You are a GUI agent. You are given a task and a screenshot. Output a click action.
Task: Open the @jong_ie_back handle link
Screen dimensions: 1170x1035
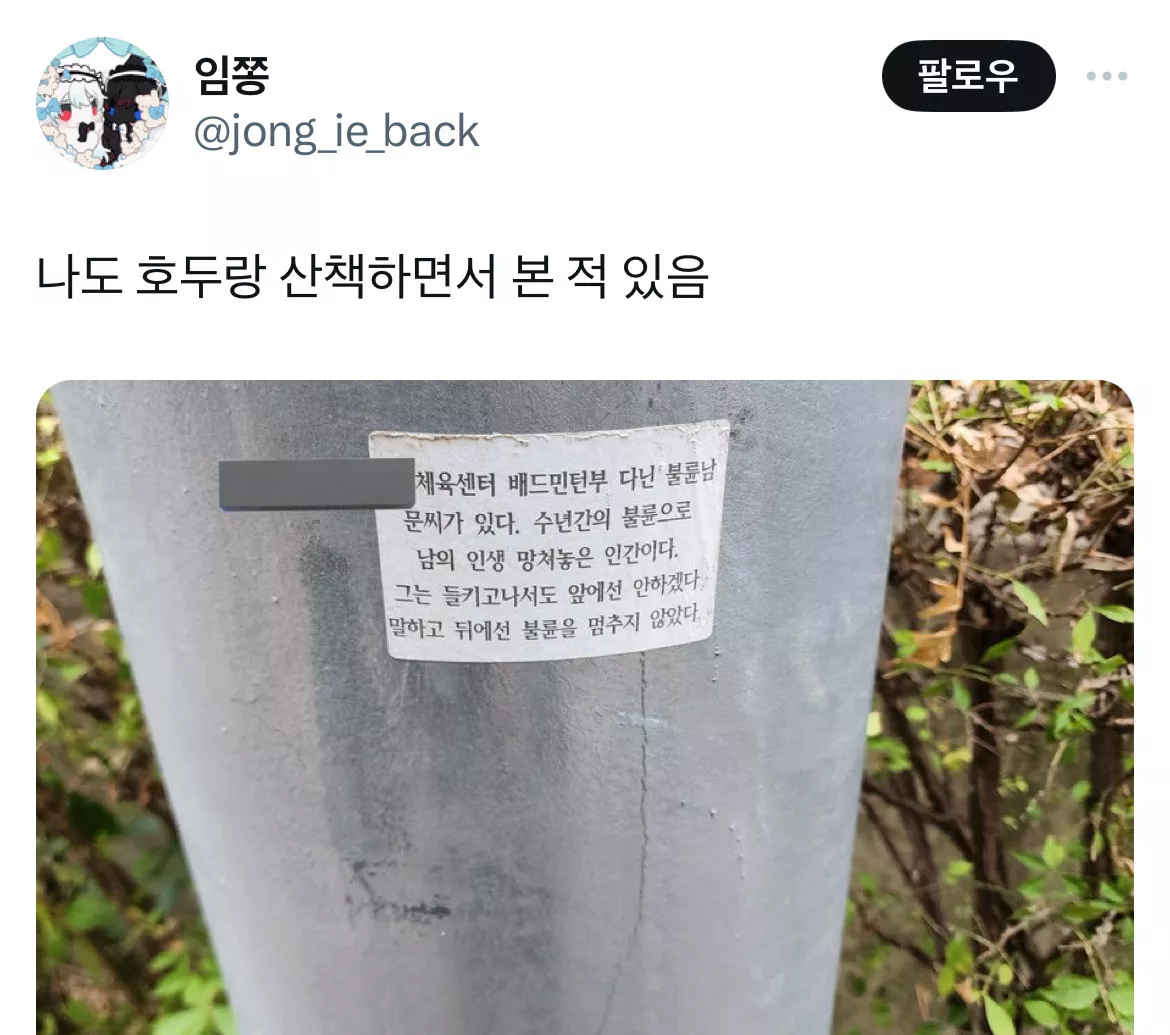point(336,132)
